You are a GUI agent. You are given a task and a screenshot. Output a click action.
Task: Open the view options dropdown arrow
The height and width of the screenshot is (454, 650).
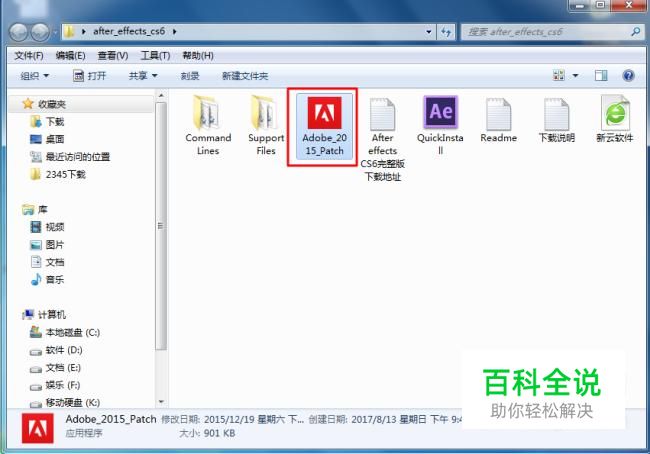click(x=575, y=75)
